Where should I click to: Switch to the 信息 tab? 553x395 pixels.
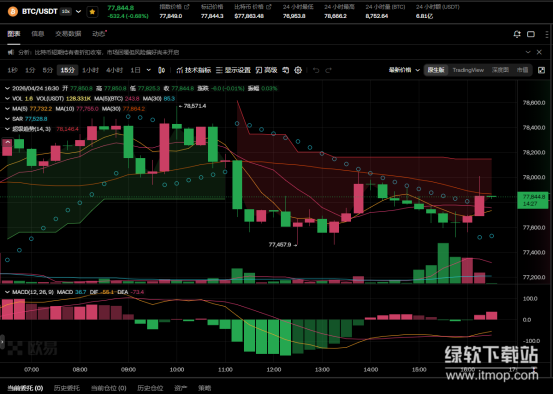point(38,34)
